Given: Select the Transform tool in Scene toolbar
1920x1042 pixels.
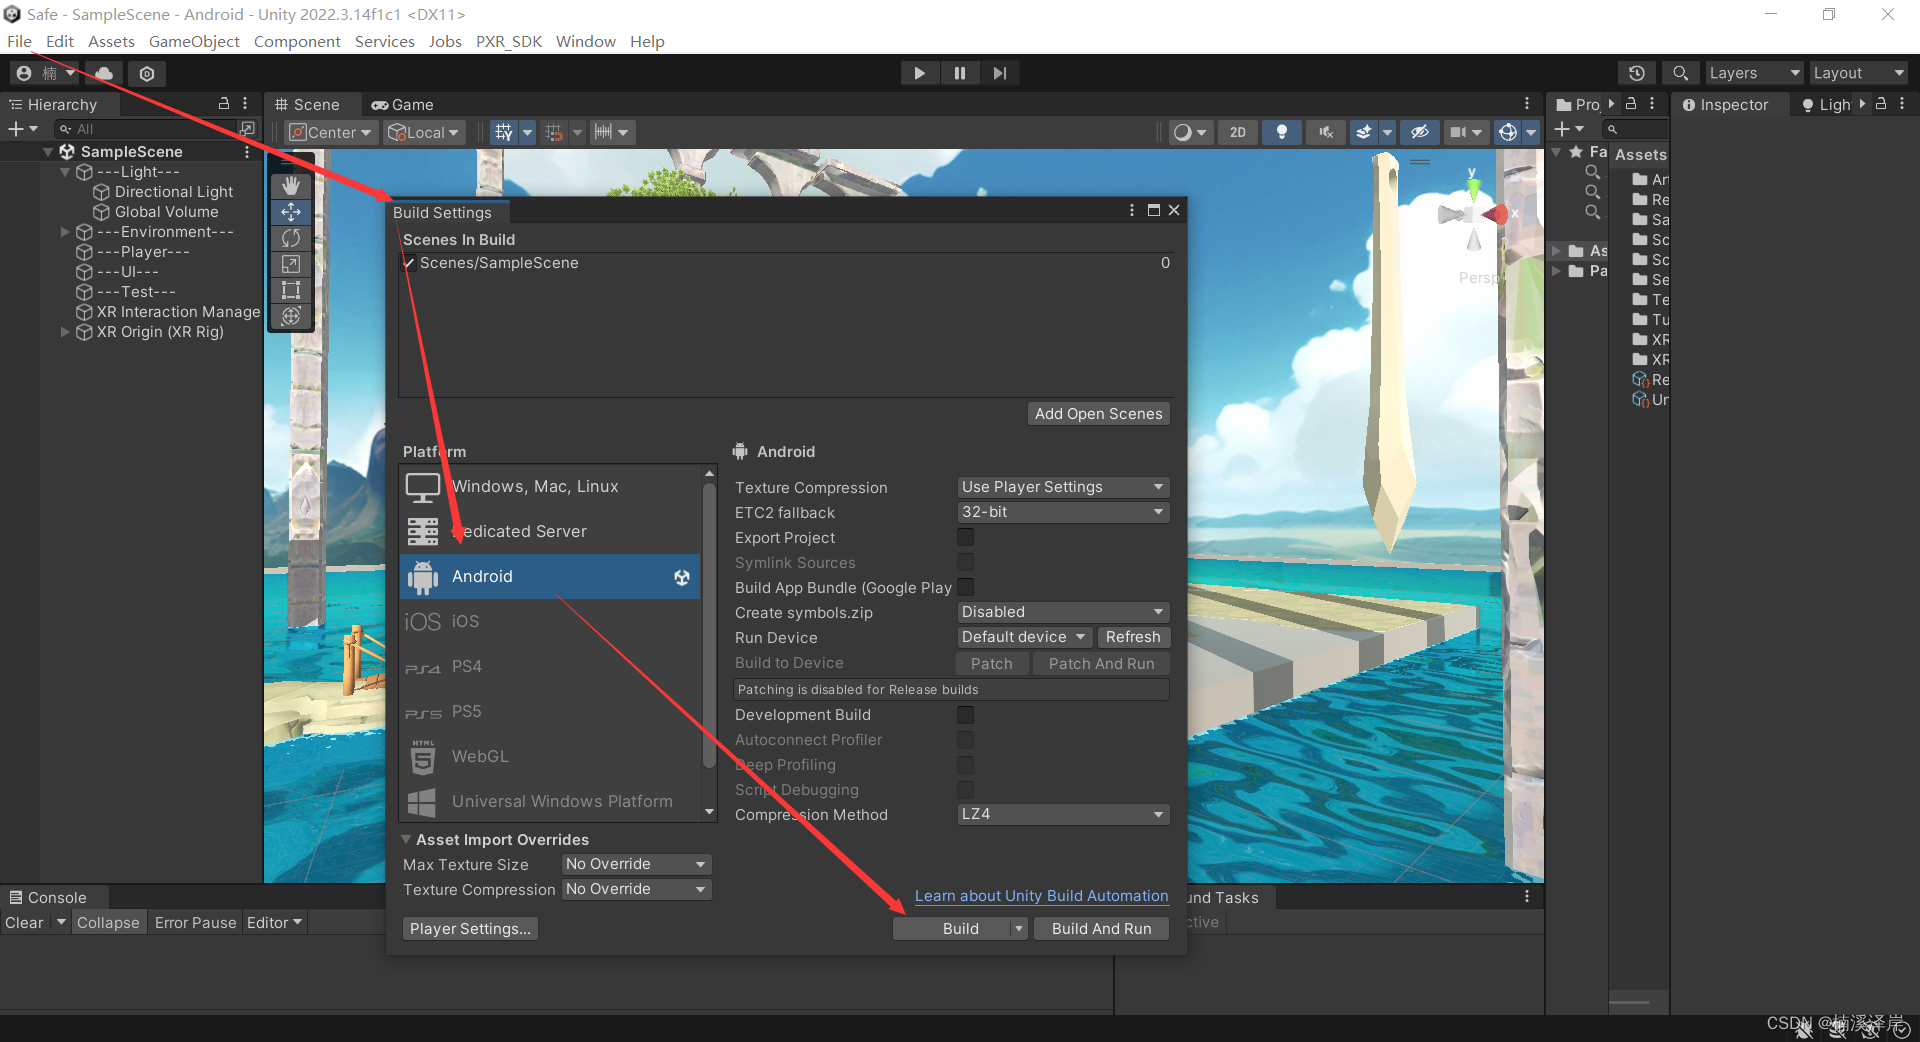Looking at the screenshot, I should (x=291, y=316).
